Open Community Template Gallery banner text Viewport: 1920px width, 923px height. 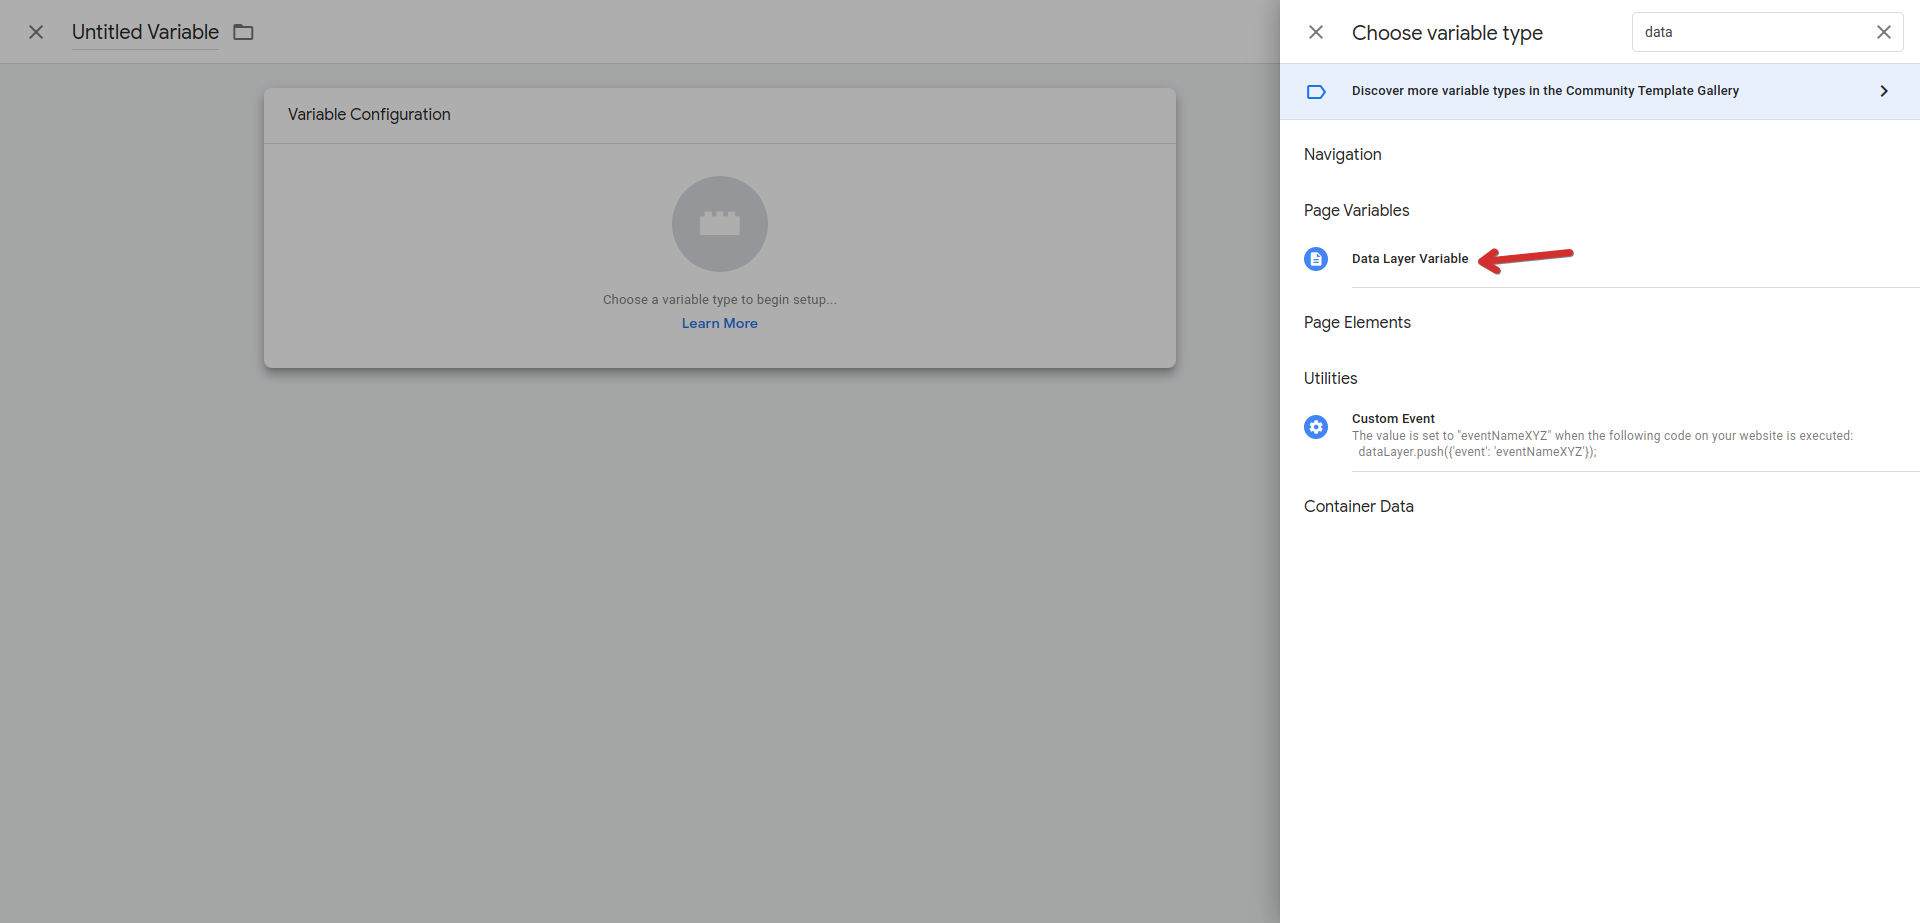1545,91
